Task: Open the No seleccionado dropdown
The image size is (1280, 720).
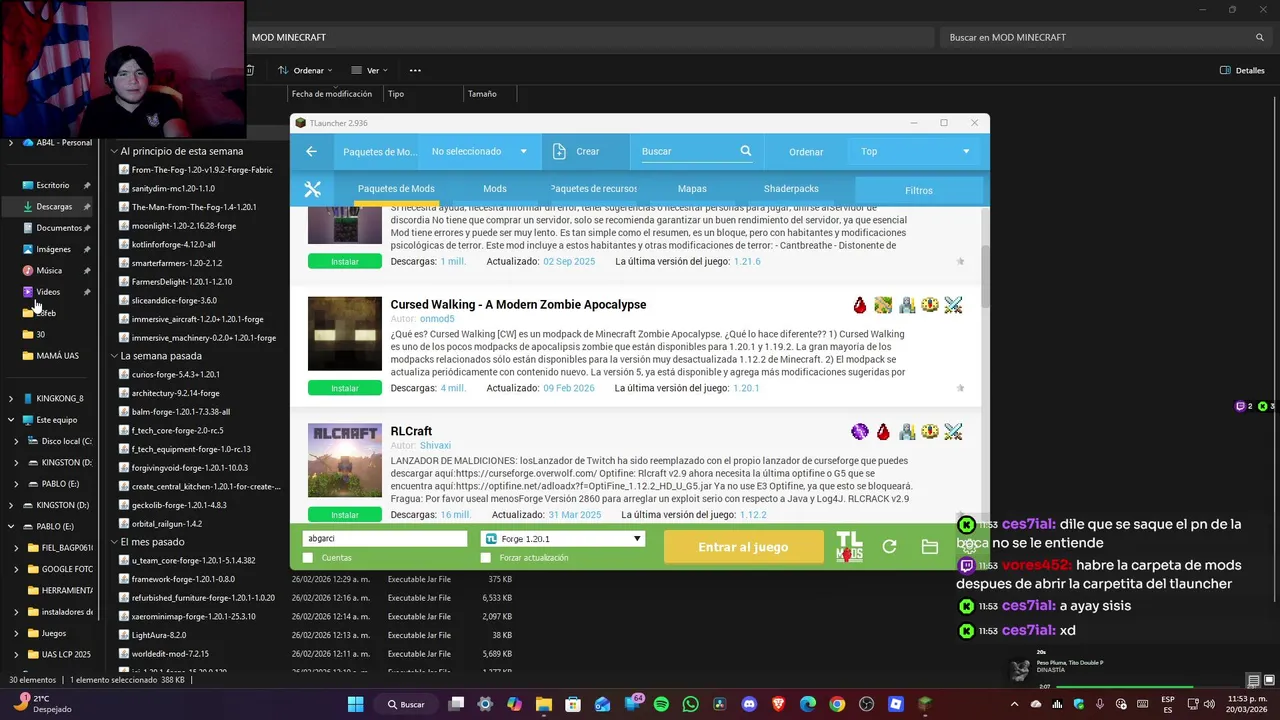Action: 479,151
